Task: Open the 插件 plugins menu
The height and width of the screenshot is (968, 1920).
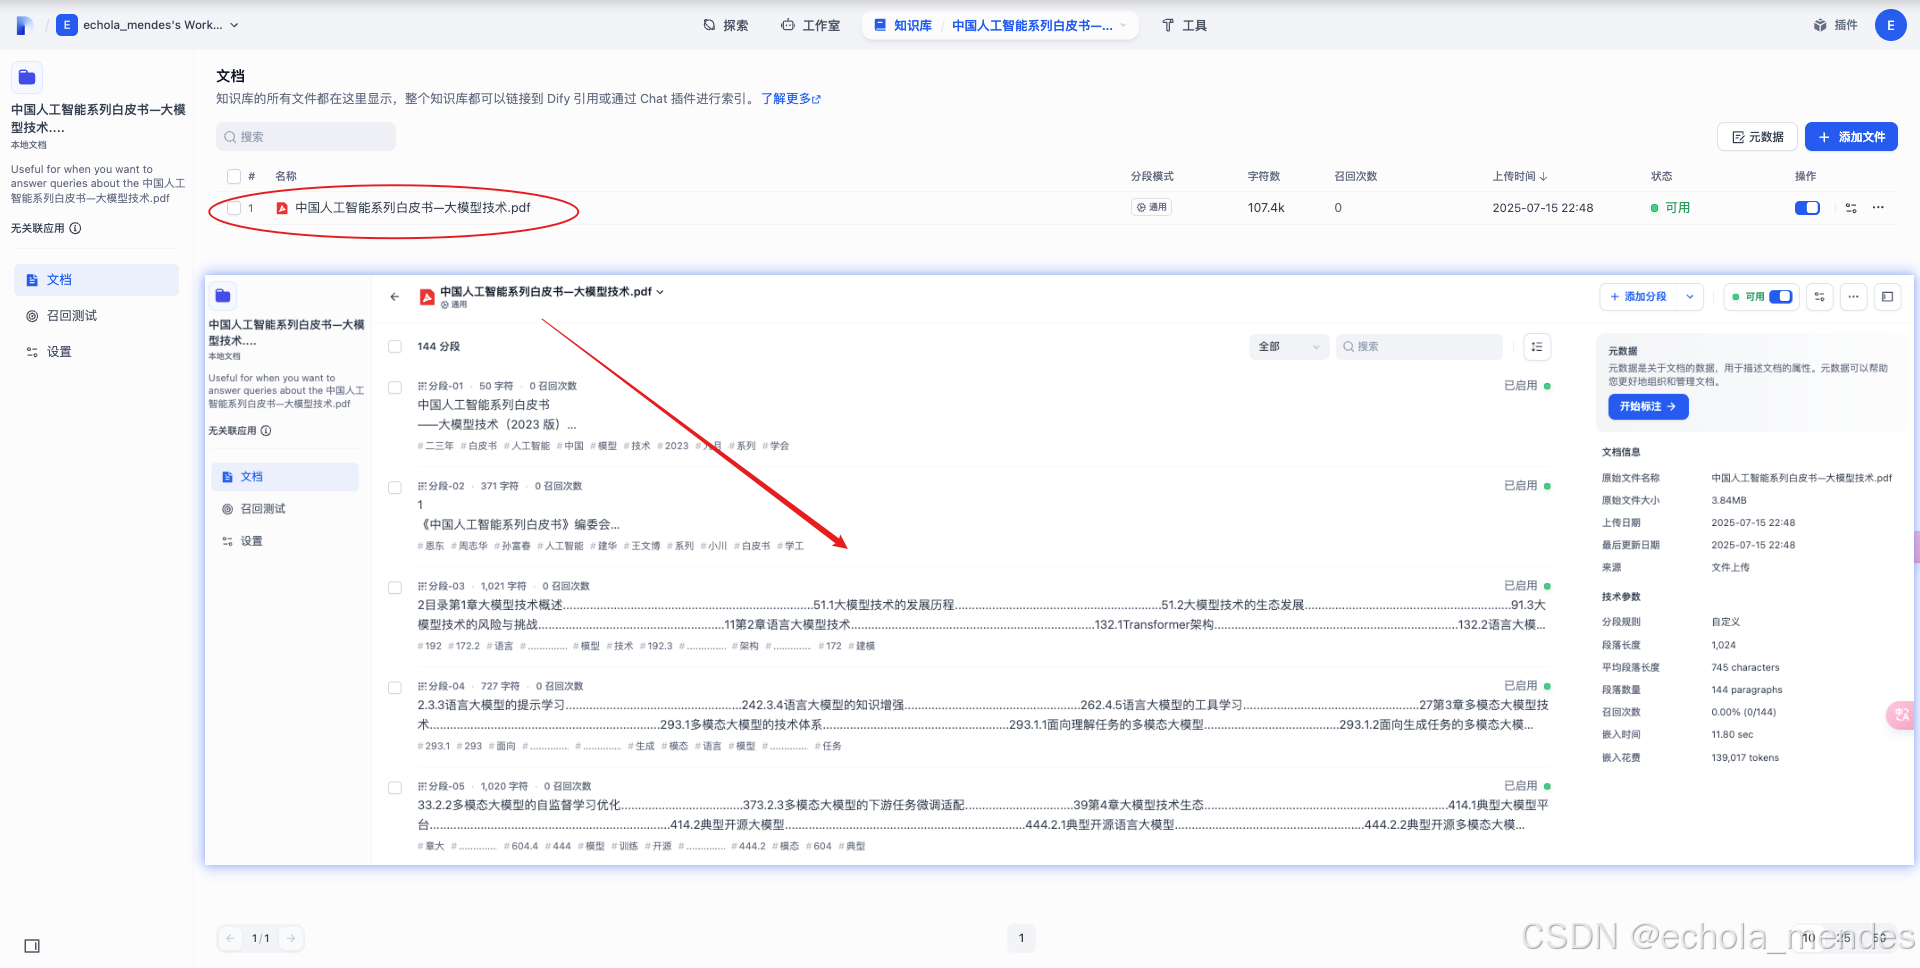Action: tap(1835, 25)
